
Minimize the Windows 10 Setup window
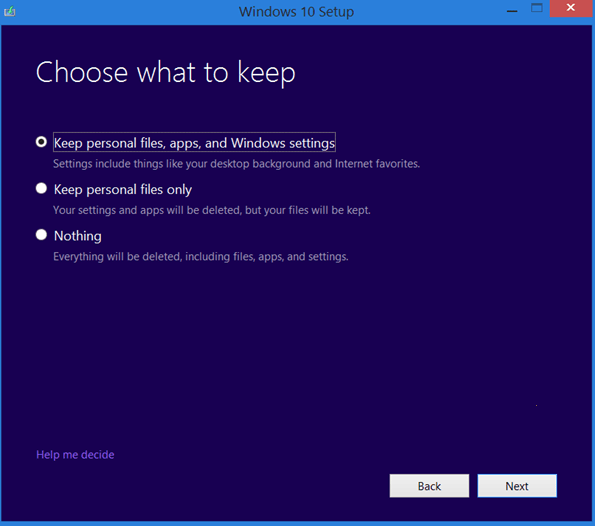point(512,11)
